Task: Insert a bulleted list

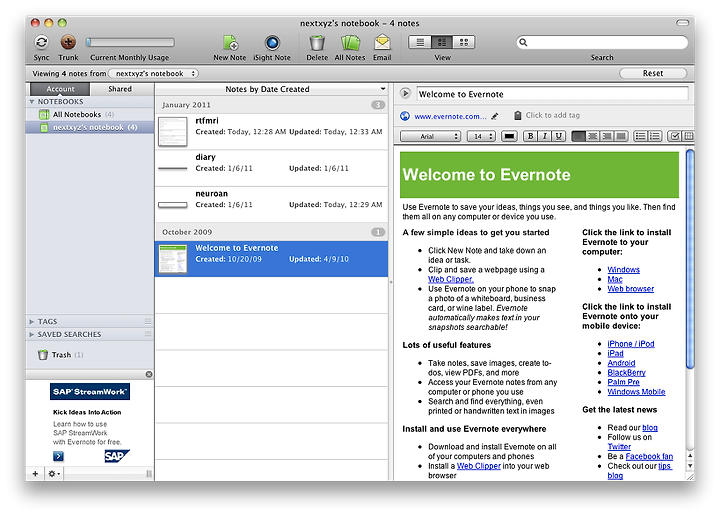Action: (x=640, y=136)
